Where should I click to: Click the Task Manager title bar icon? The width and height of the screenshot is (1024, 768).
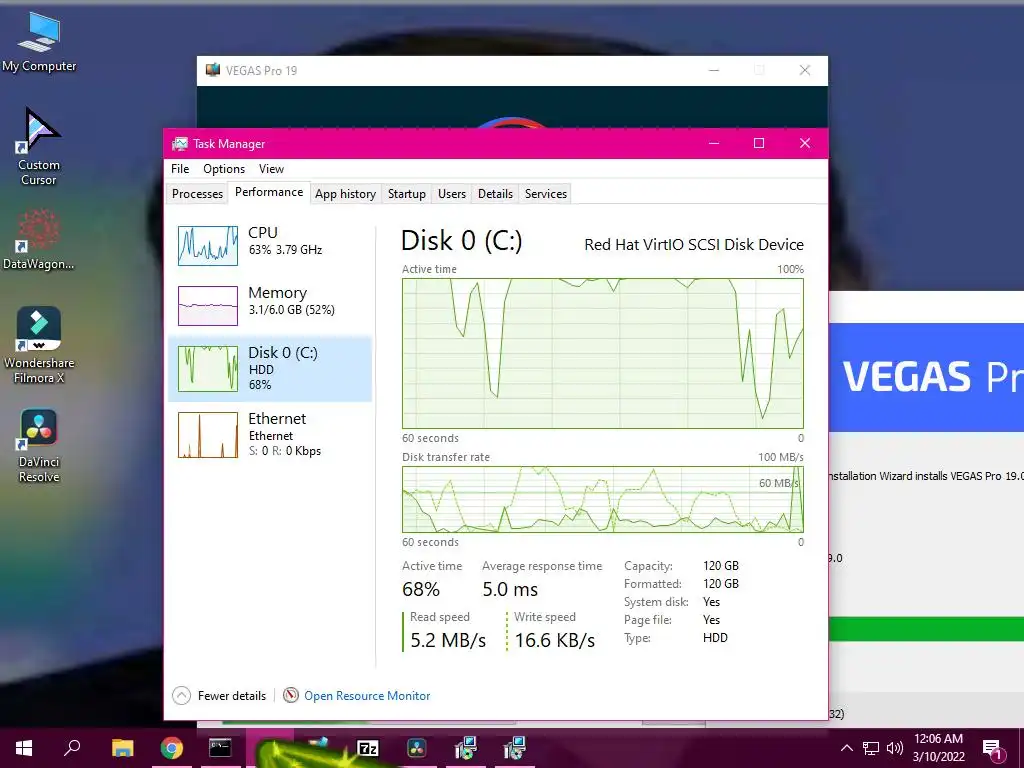[x=180, y=144]
